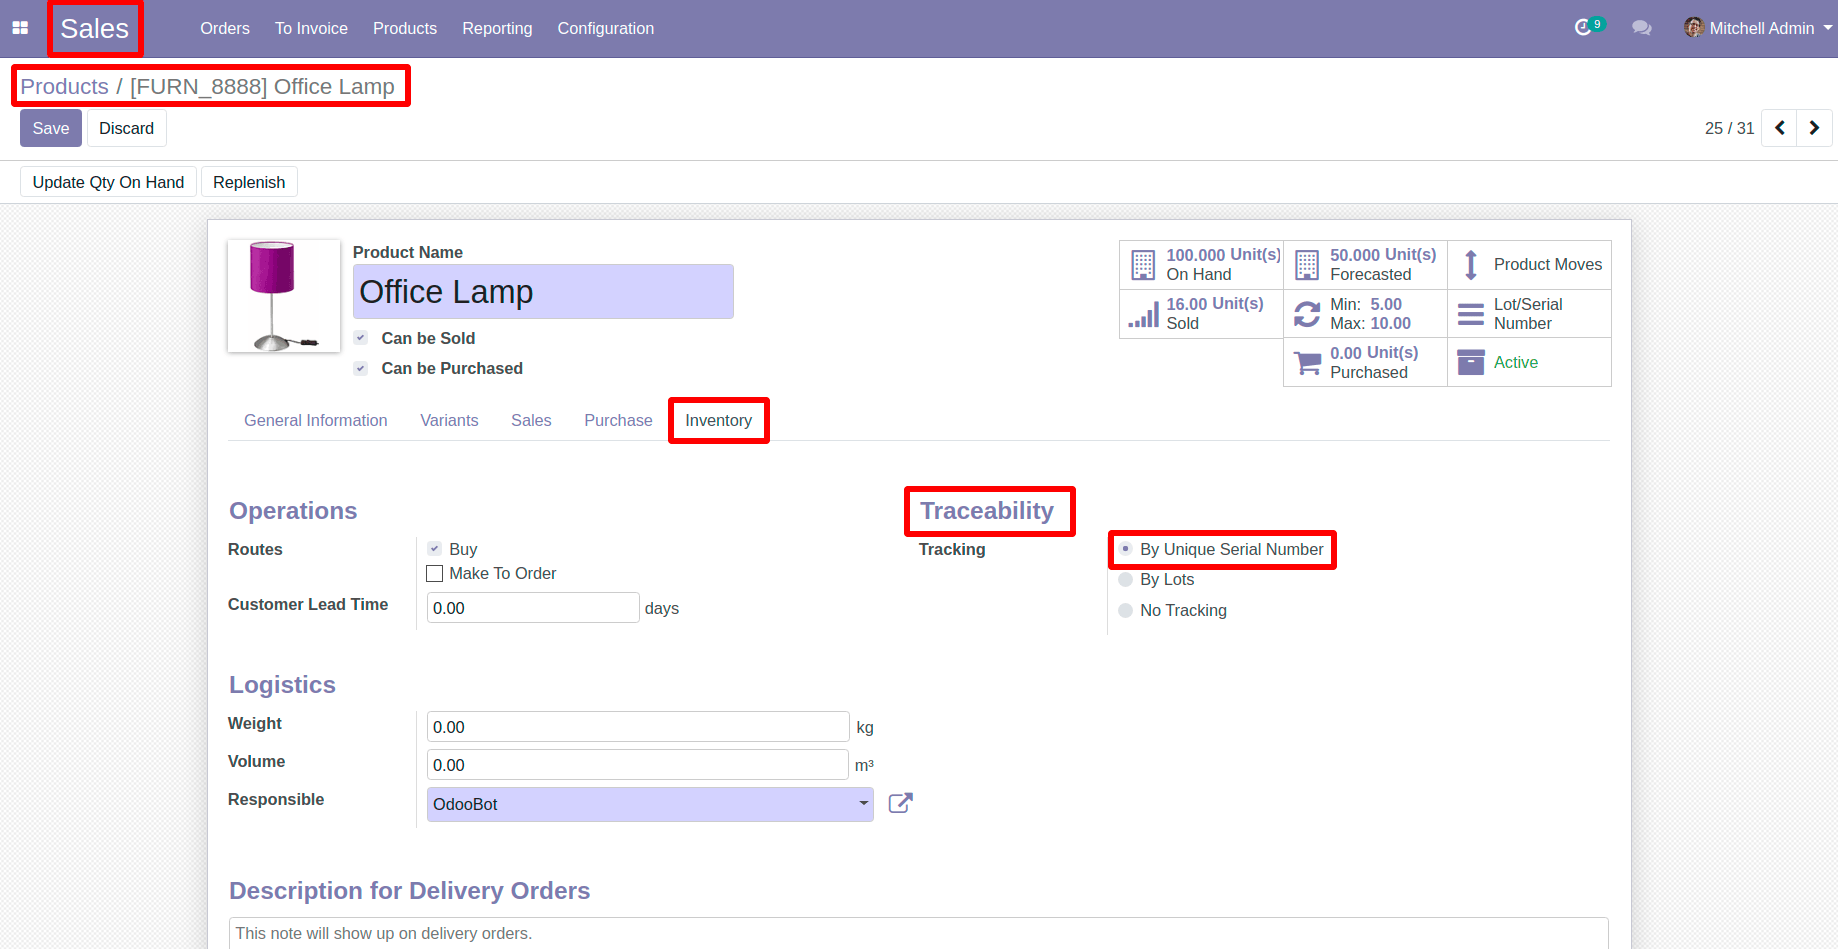Open 0.00 Units Purchased stat
1838x949 pixels.
[1365, 362]
